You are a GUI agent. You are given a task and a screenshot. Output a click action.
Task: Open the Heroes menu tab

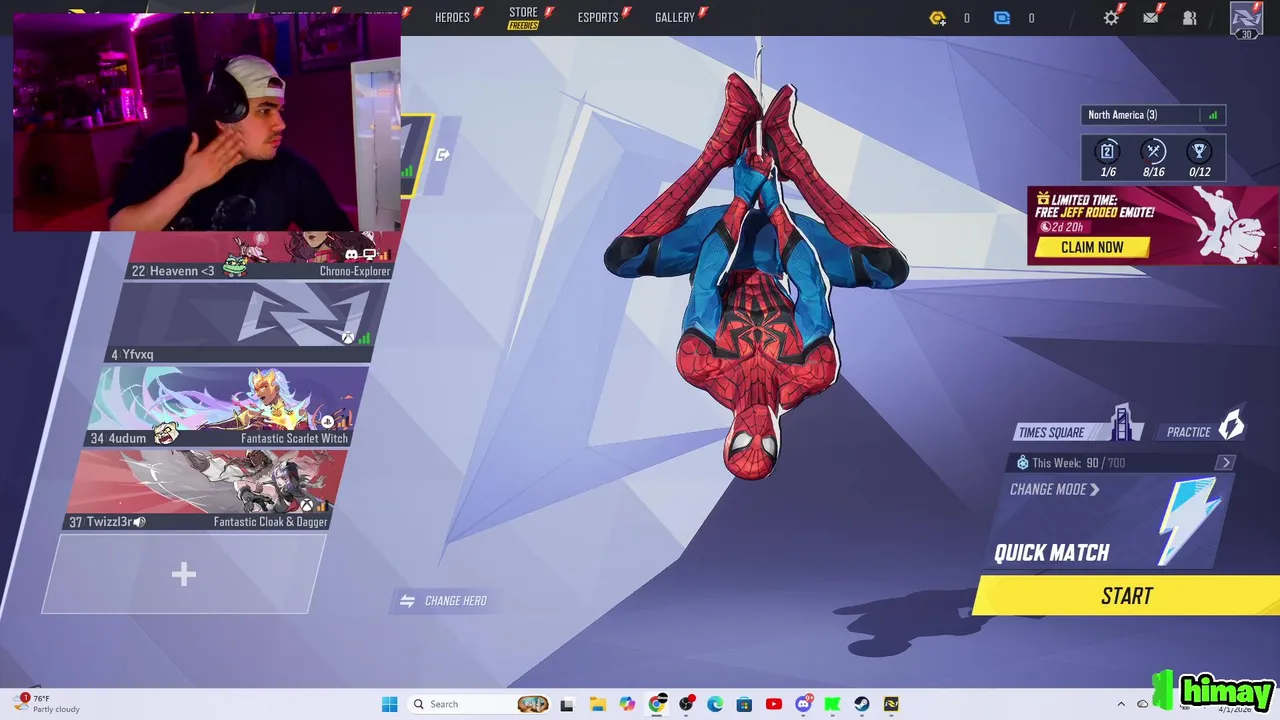click(x=452, y=17)
